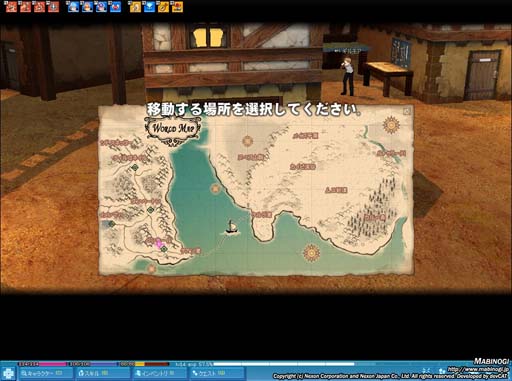Screen dimensions: 512x381
Task: Click the pink HP bar
Action: click(43, 364)
